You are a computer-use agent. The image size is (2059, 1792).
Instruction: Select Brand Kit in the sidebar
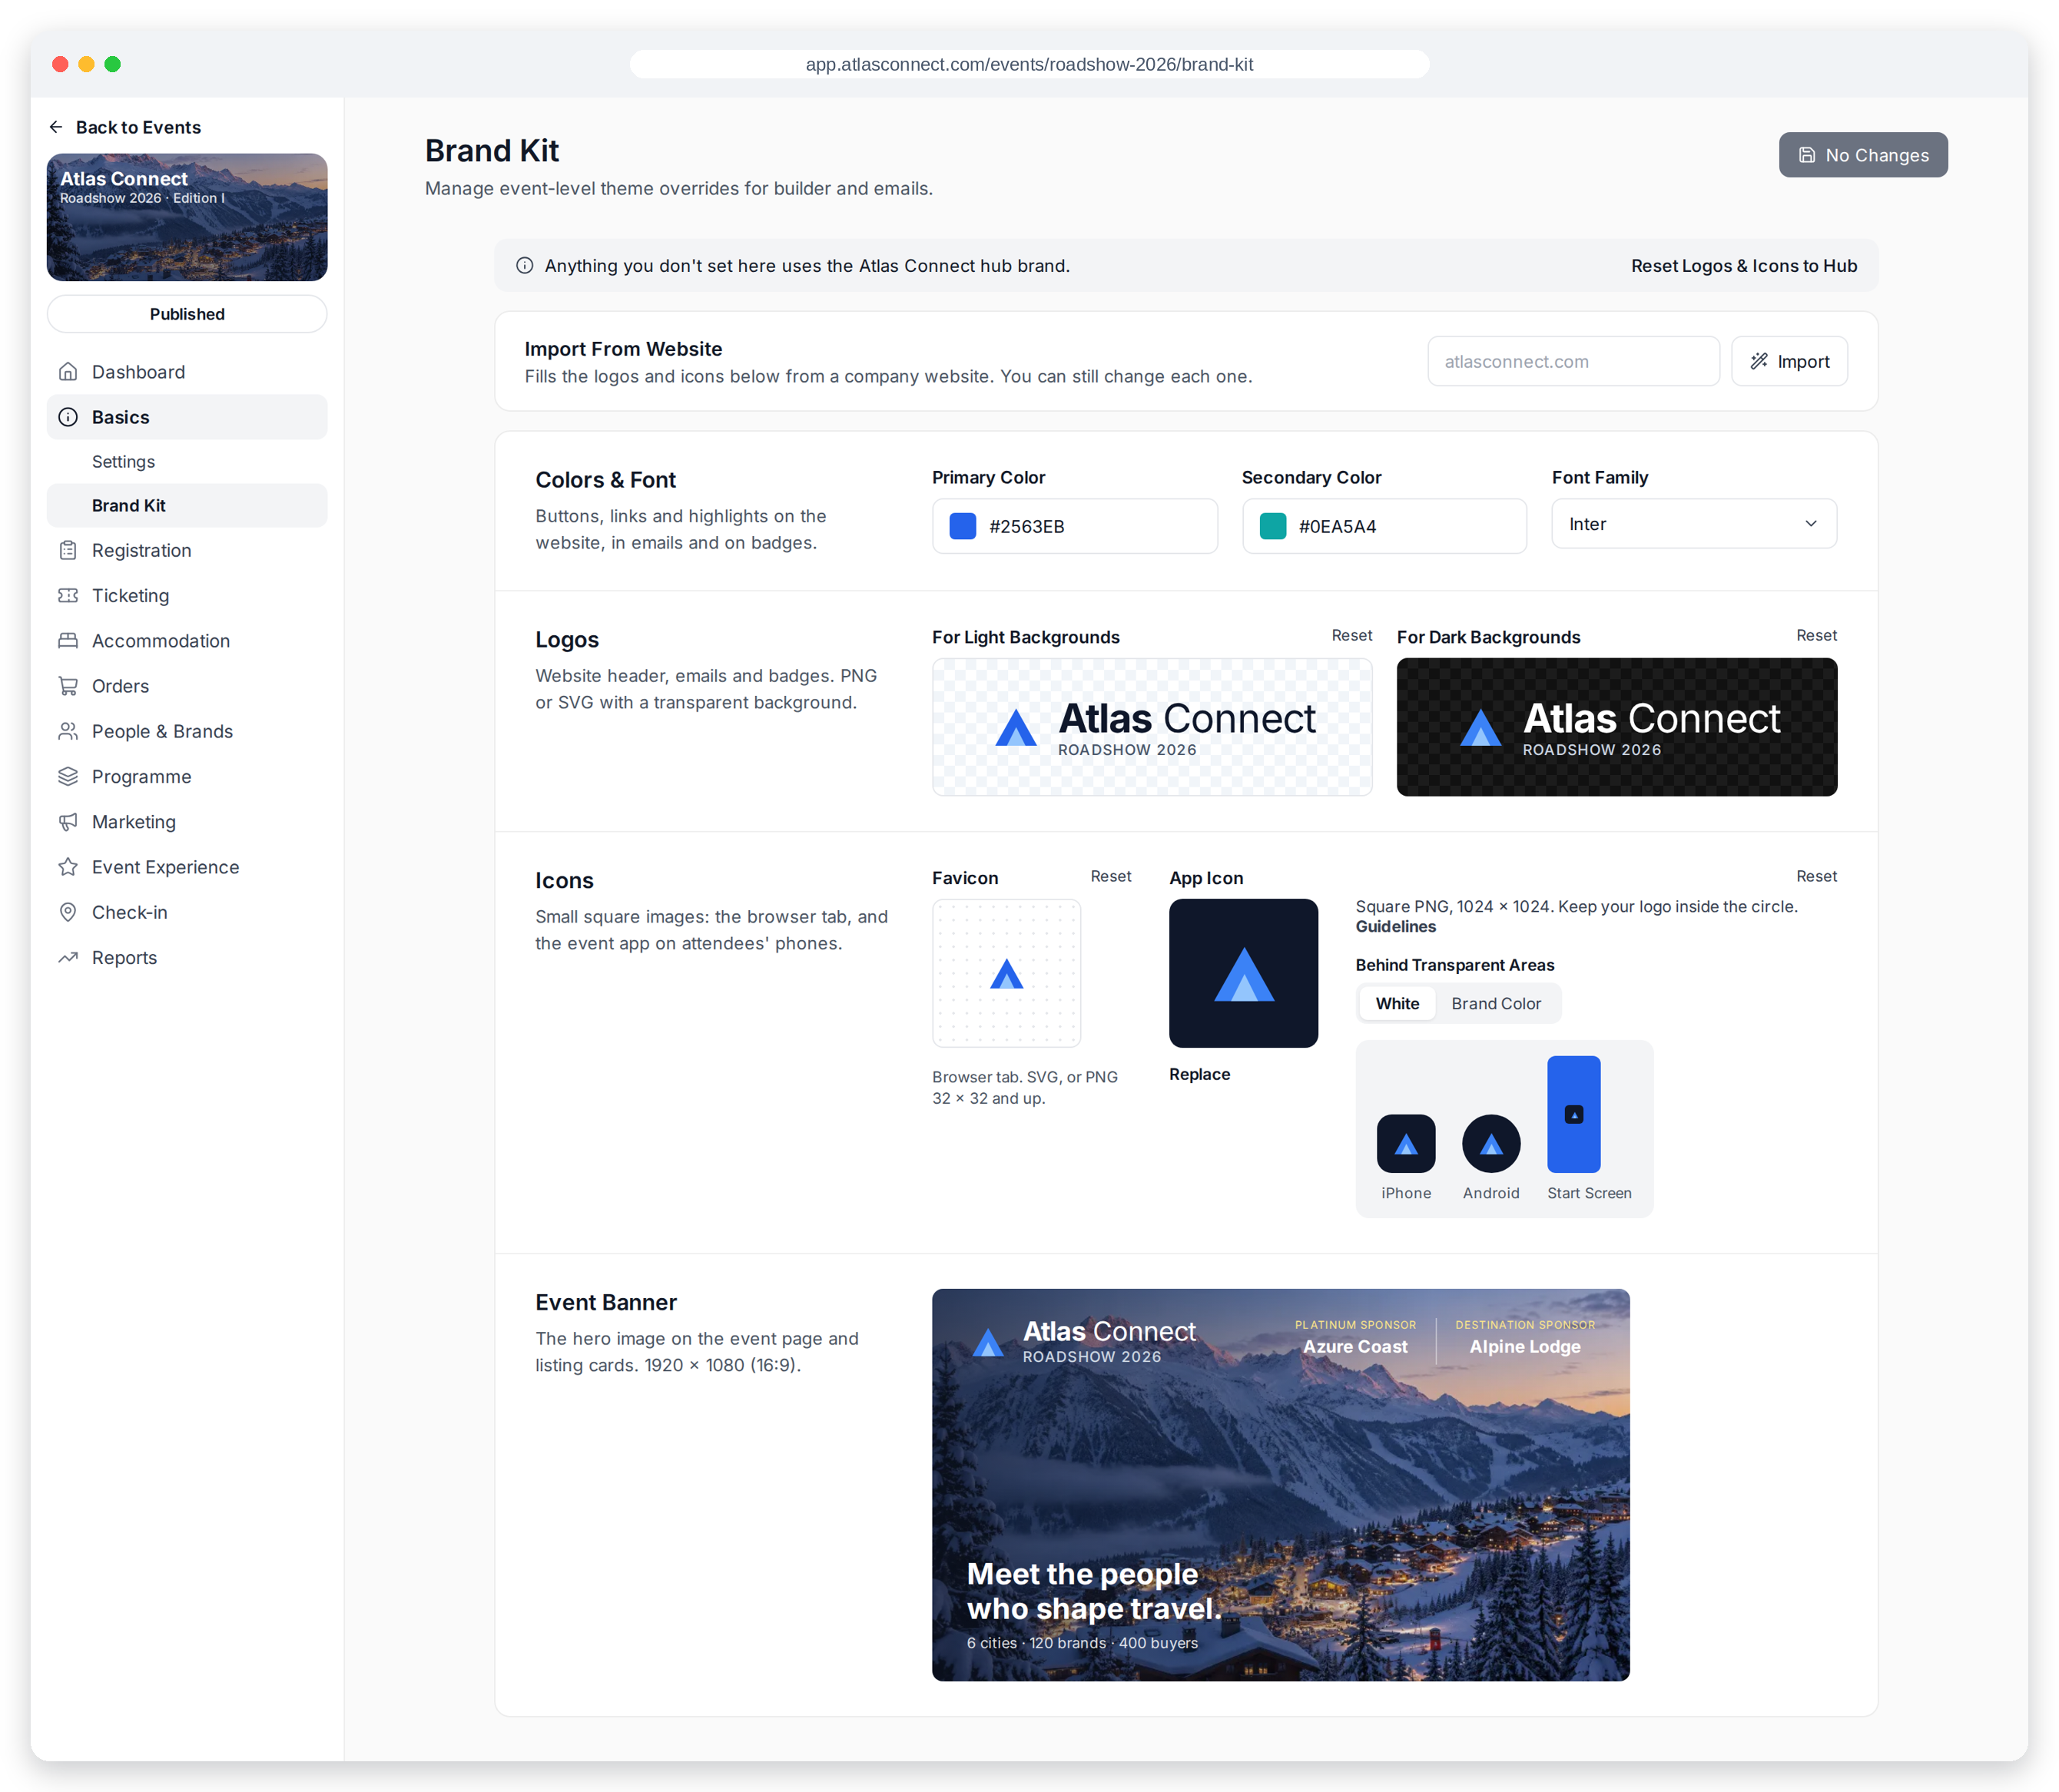coord(187,506)
